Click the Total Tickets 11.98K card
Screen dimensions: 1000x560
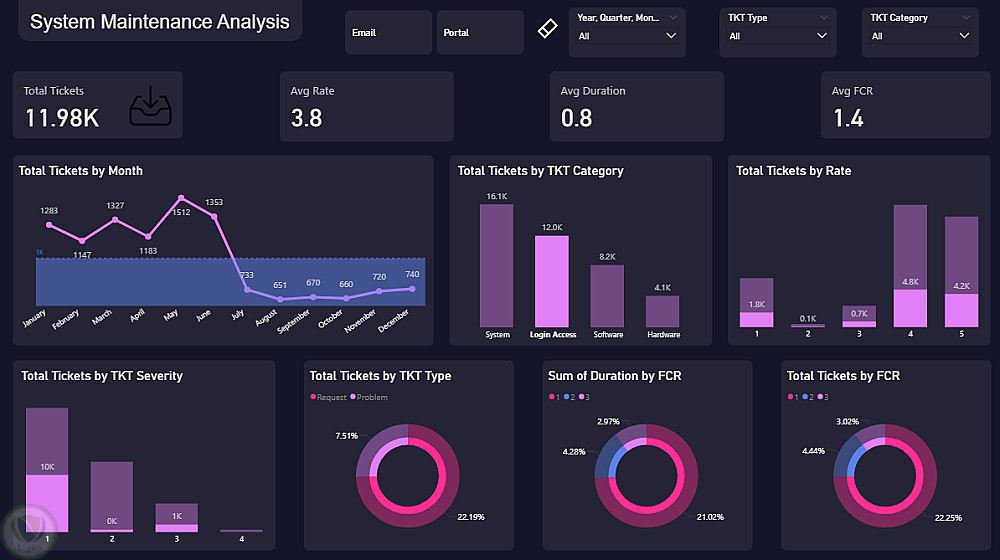[98, 105]
